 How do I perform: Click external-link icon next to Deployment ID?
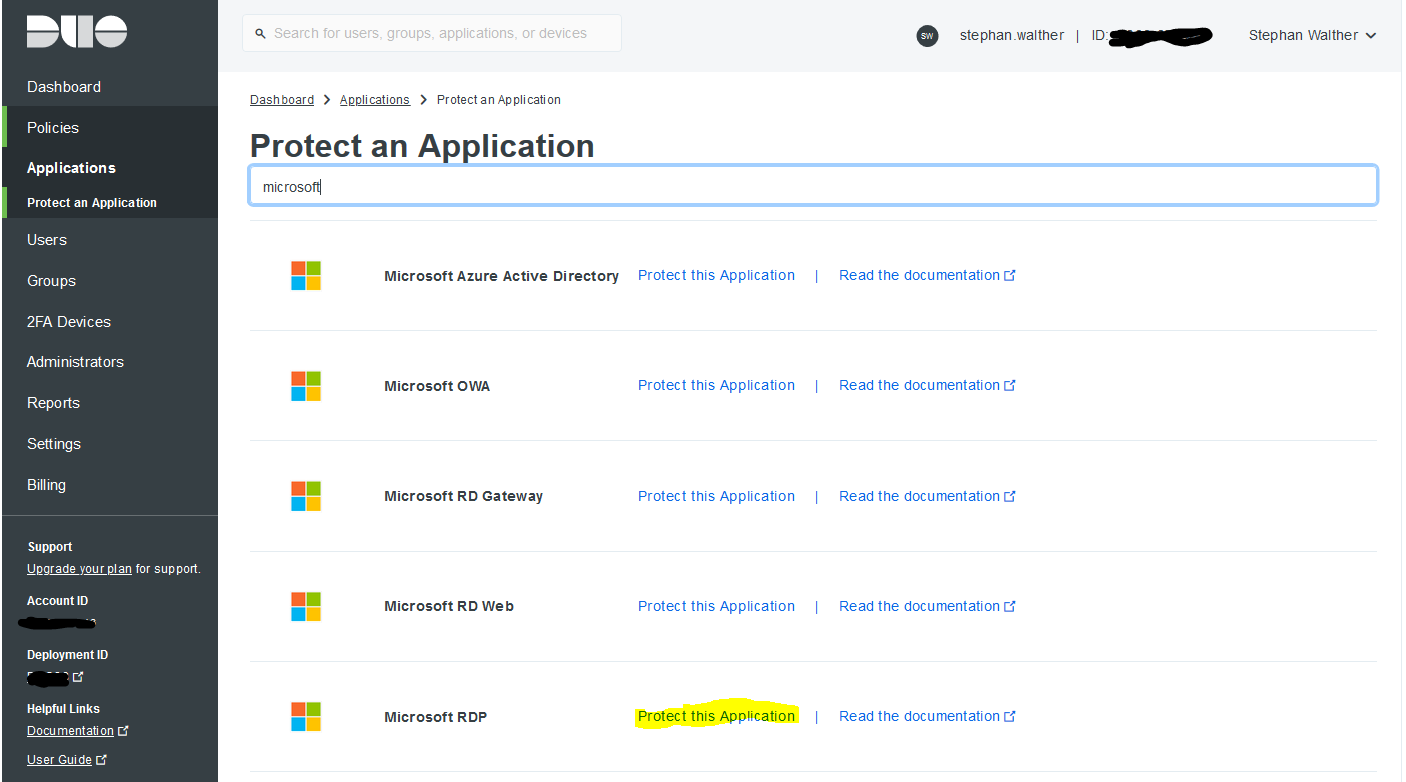[x=78, y=677]
